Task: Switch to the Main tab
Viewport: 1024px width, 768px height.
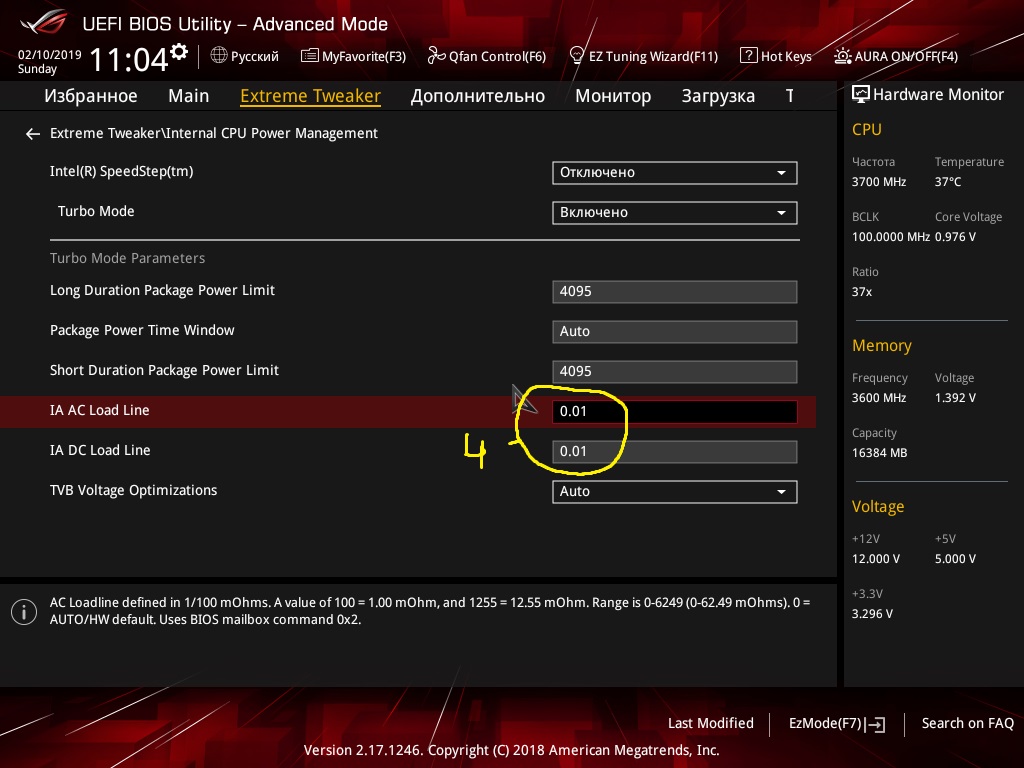Action: 189,96
